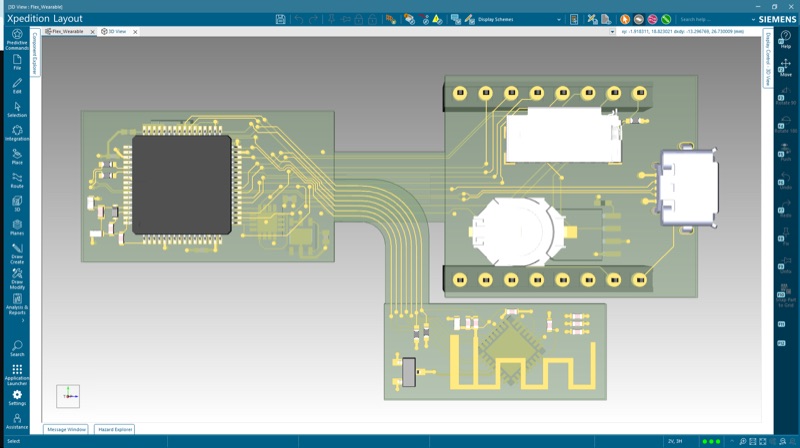Open Search in left sidebar

point(17,349)
